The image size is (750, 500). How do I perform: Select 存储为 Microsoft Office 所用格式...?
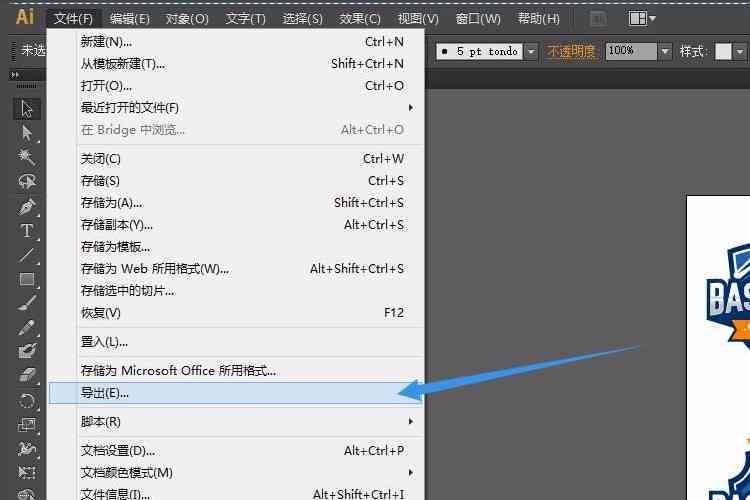click(x=236, y=371)
